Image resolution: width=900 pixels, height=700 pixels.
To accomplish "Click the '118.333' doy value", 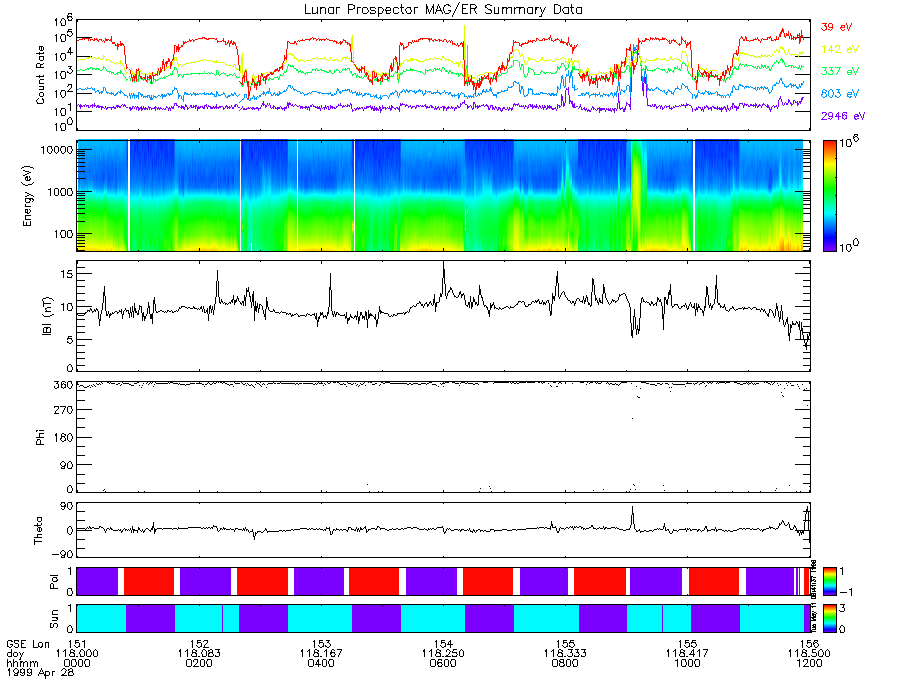I will point(565,654).
